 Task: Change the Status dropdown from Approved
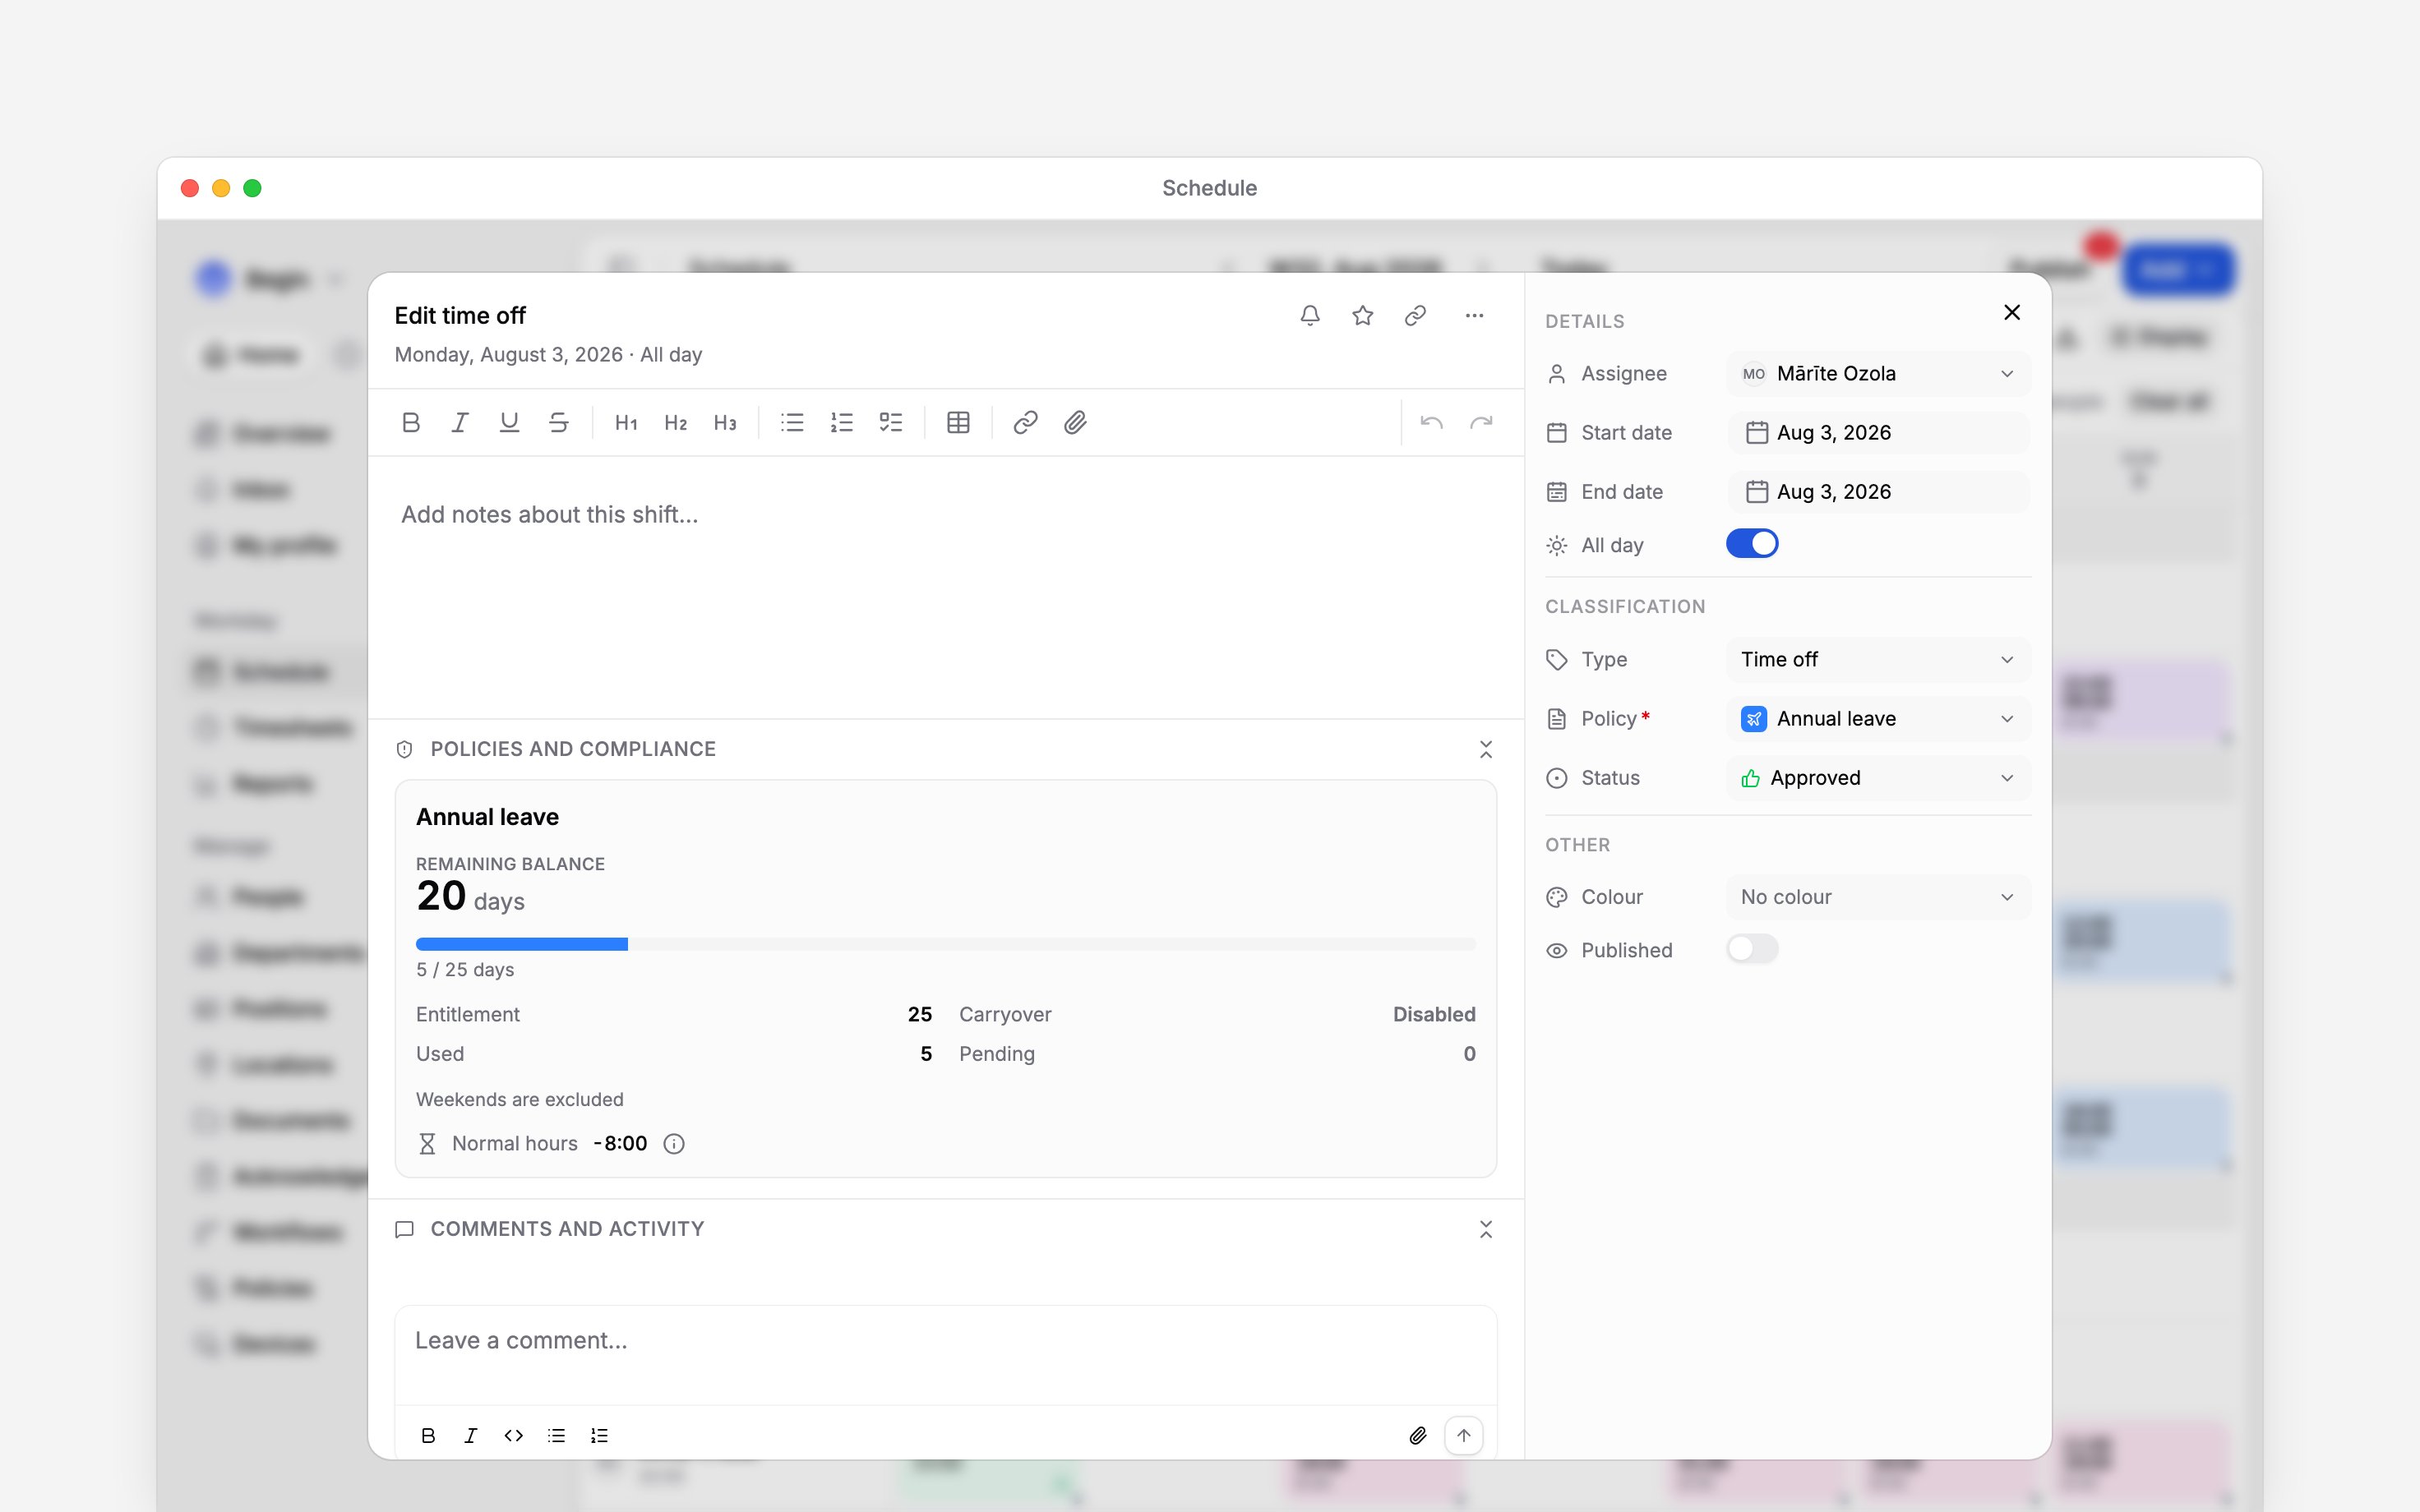coord(1879,778)
